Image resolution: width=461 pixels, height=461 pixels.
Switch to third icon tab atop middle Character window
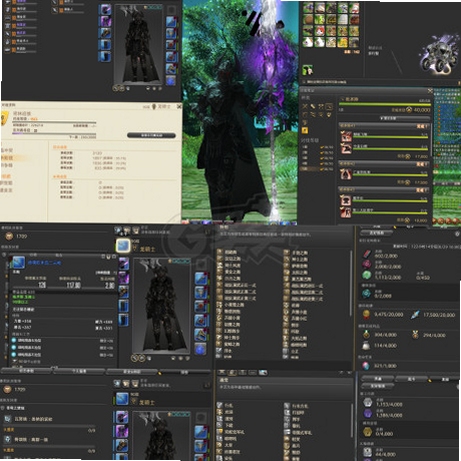tap(135, 230)
